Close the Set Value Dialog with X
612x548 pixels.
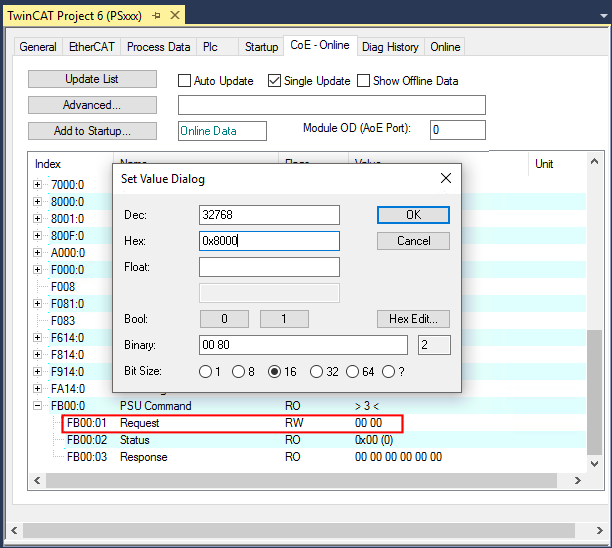click(446, 178)
